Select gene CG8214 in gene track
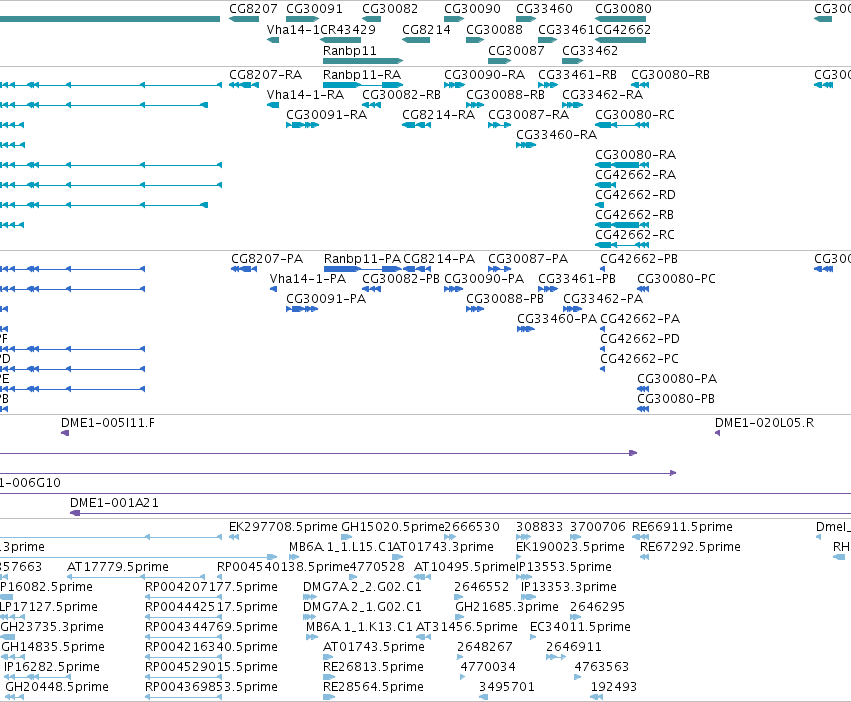 coord(416,40)
